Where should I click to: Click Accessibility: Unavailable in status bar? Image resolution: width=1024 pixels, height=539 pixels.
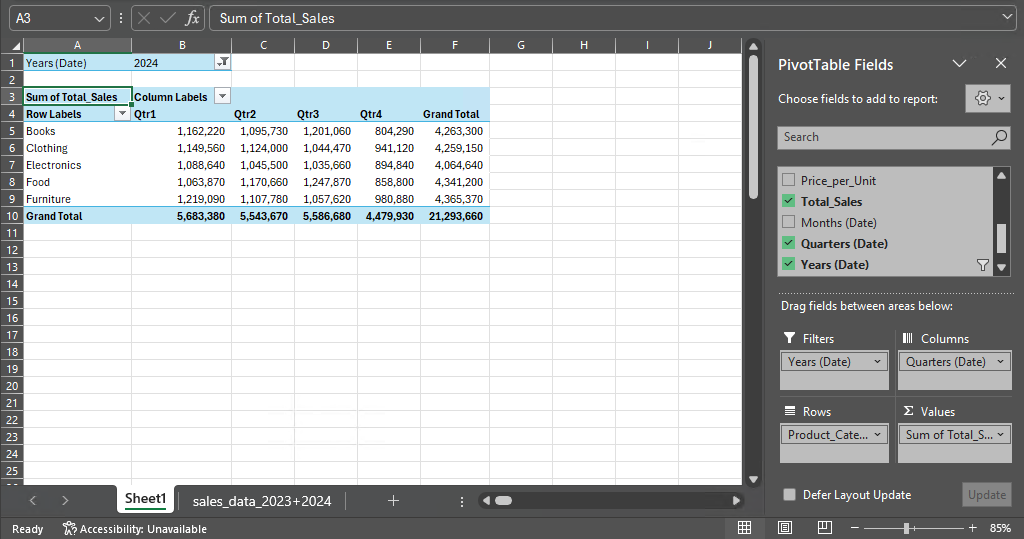[x=134, y=528]
